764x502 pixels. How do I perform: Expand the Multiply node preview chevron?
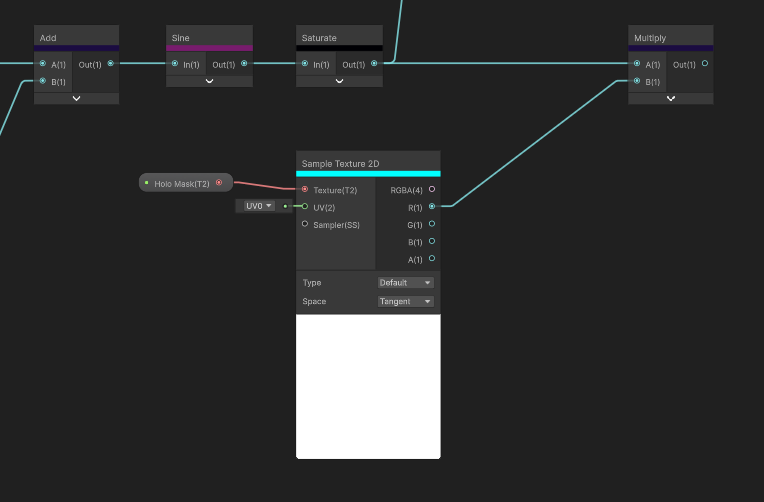coord(670,98)
